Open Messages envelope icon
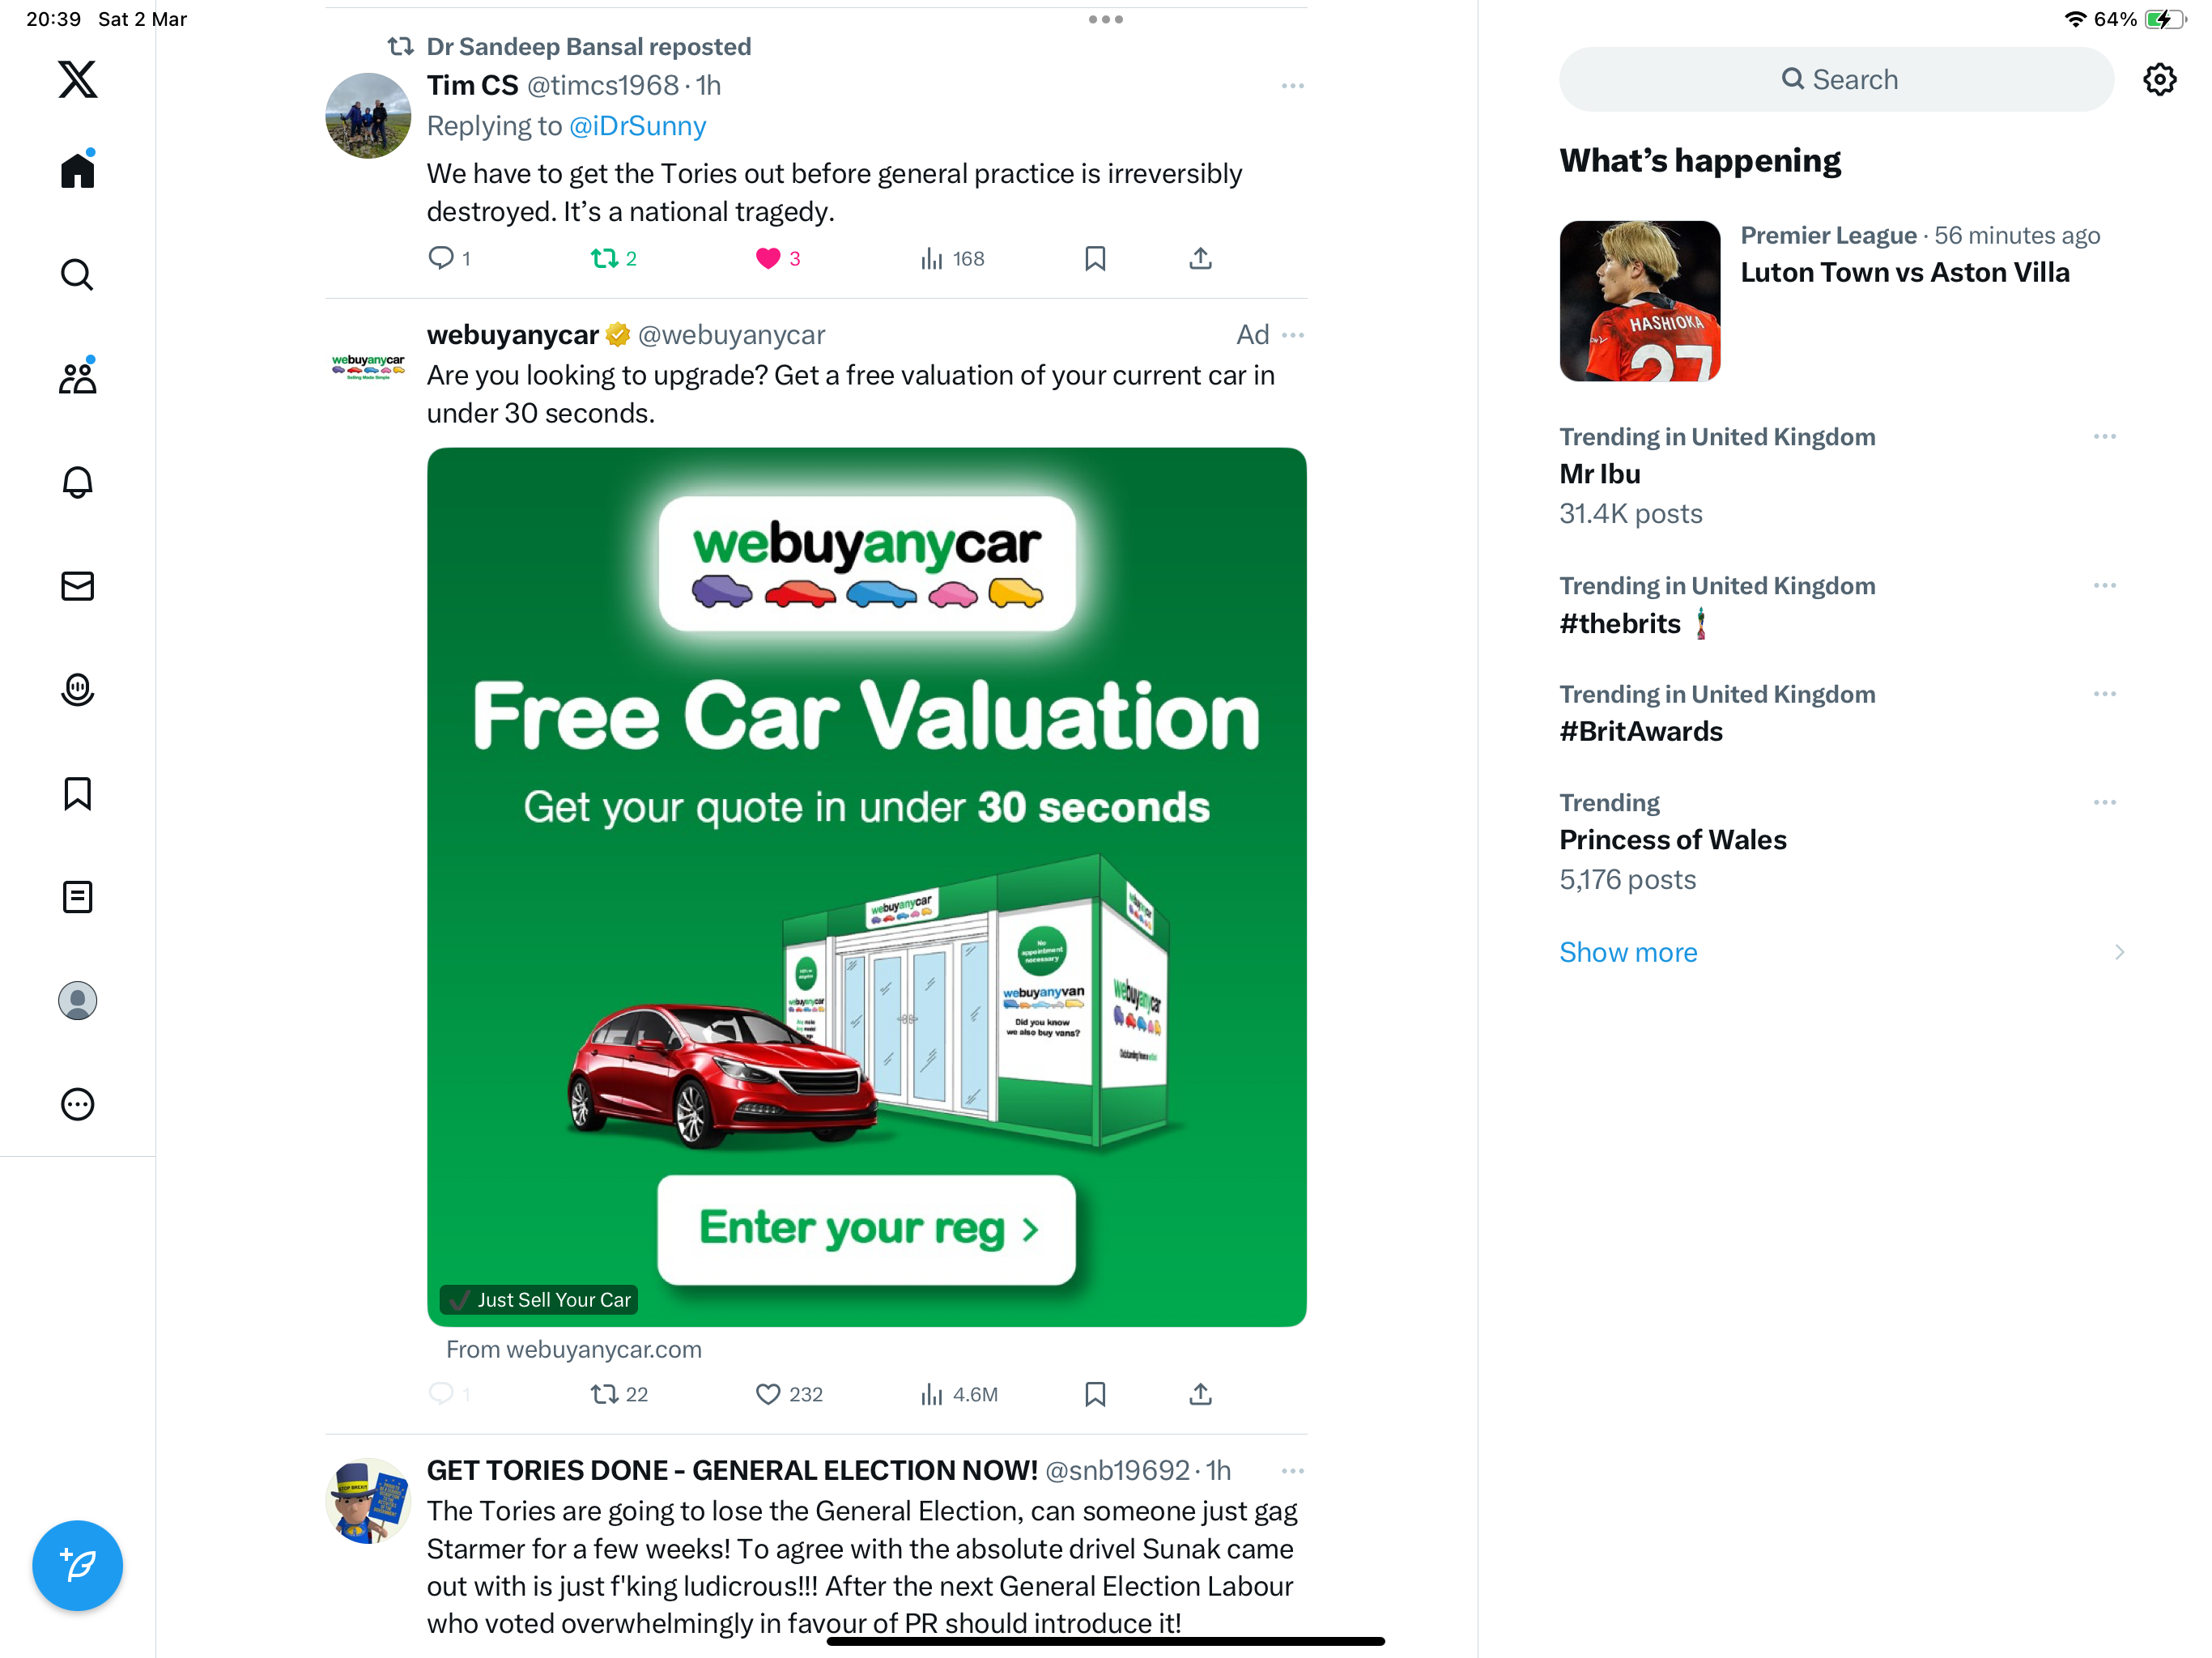Viewport: 2212px width, 1658px height. click(77, 586)
